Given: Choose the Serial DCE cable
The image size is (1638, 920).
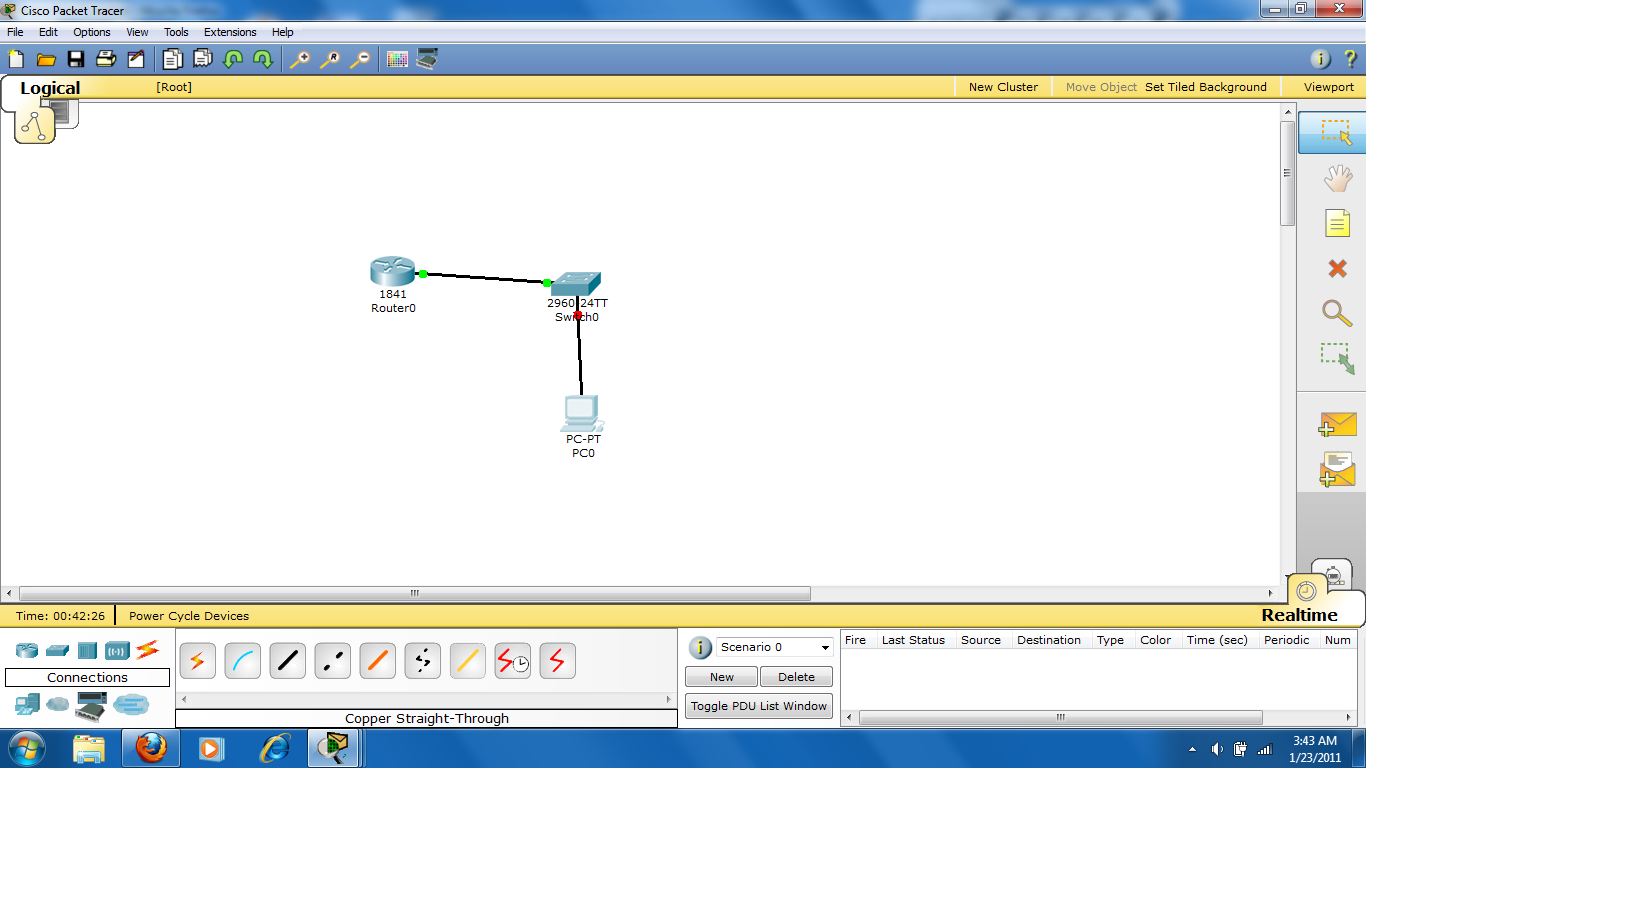Looking at the screenshot, I should pos(512,660).
